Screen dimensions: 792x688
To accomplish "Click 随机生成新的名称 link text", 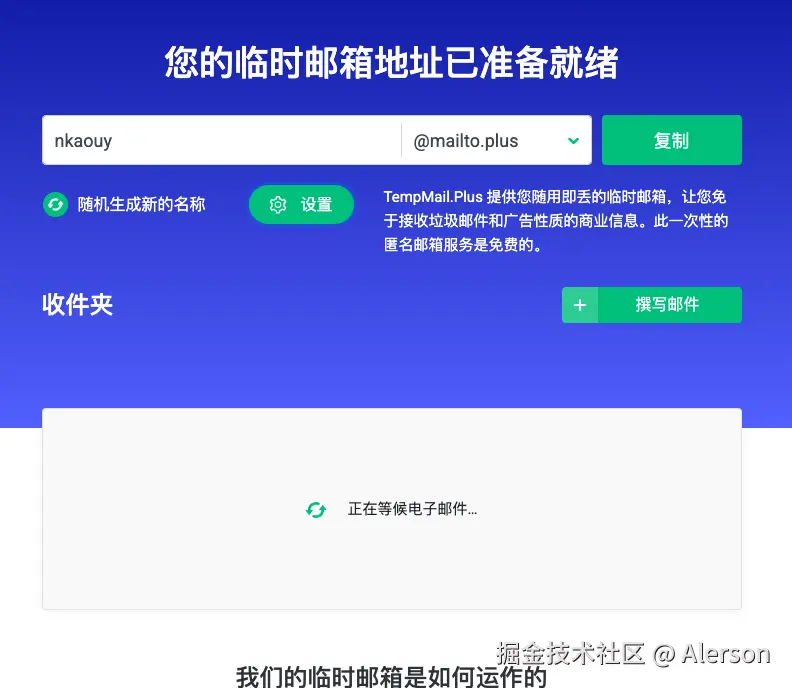I will pyautogui.click(x=141, y=205).
